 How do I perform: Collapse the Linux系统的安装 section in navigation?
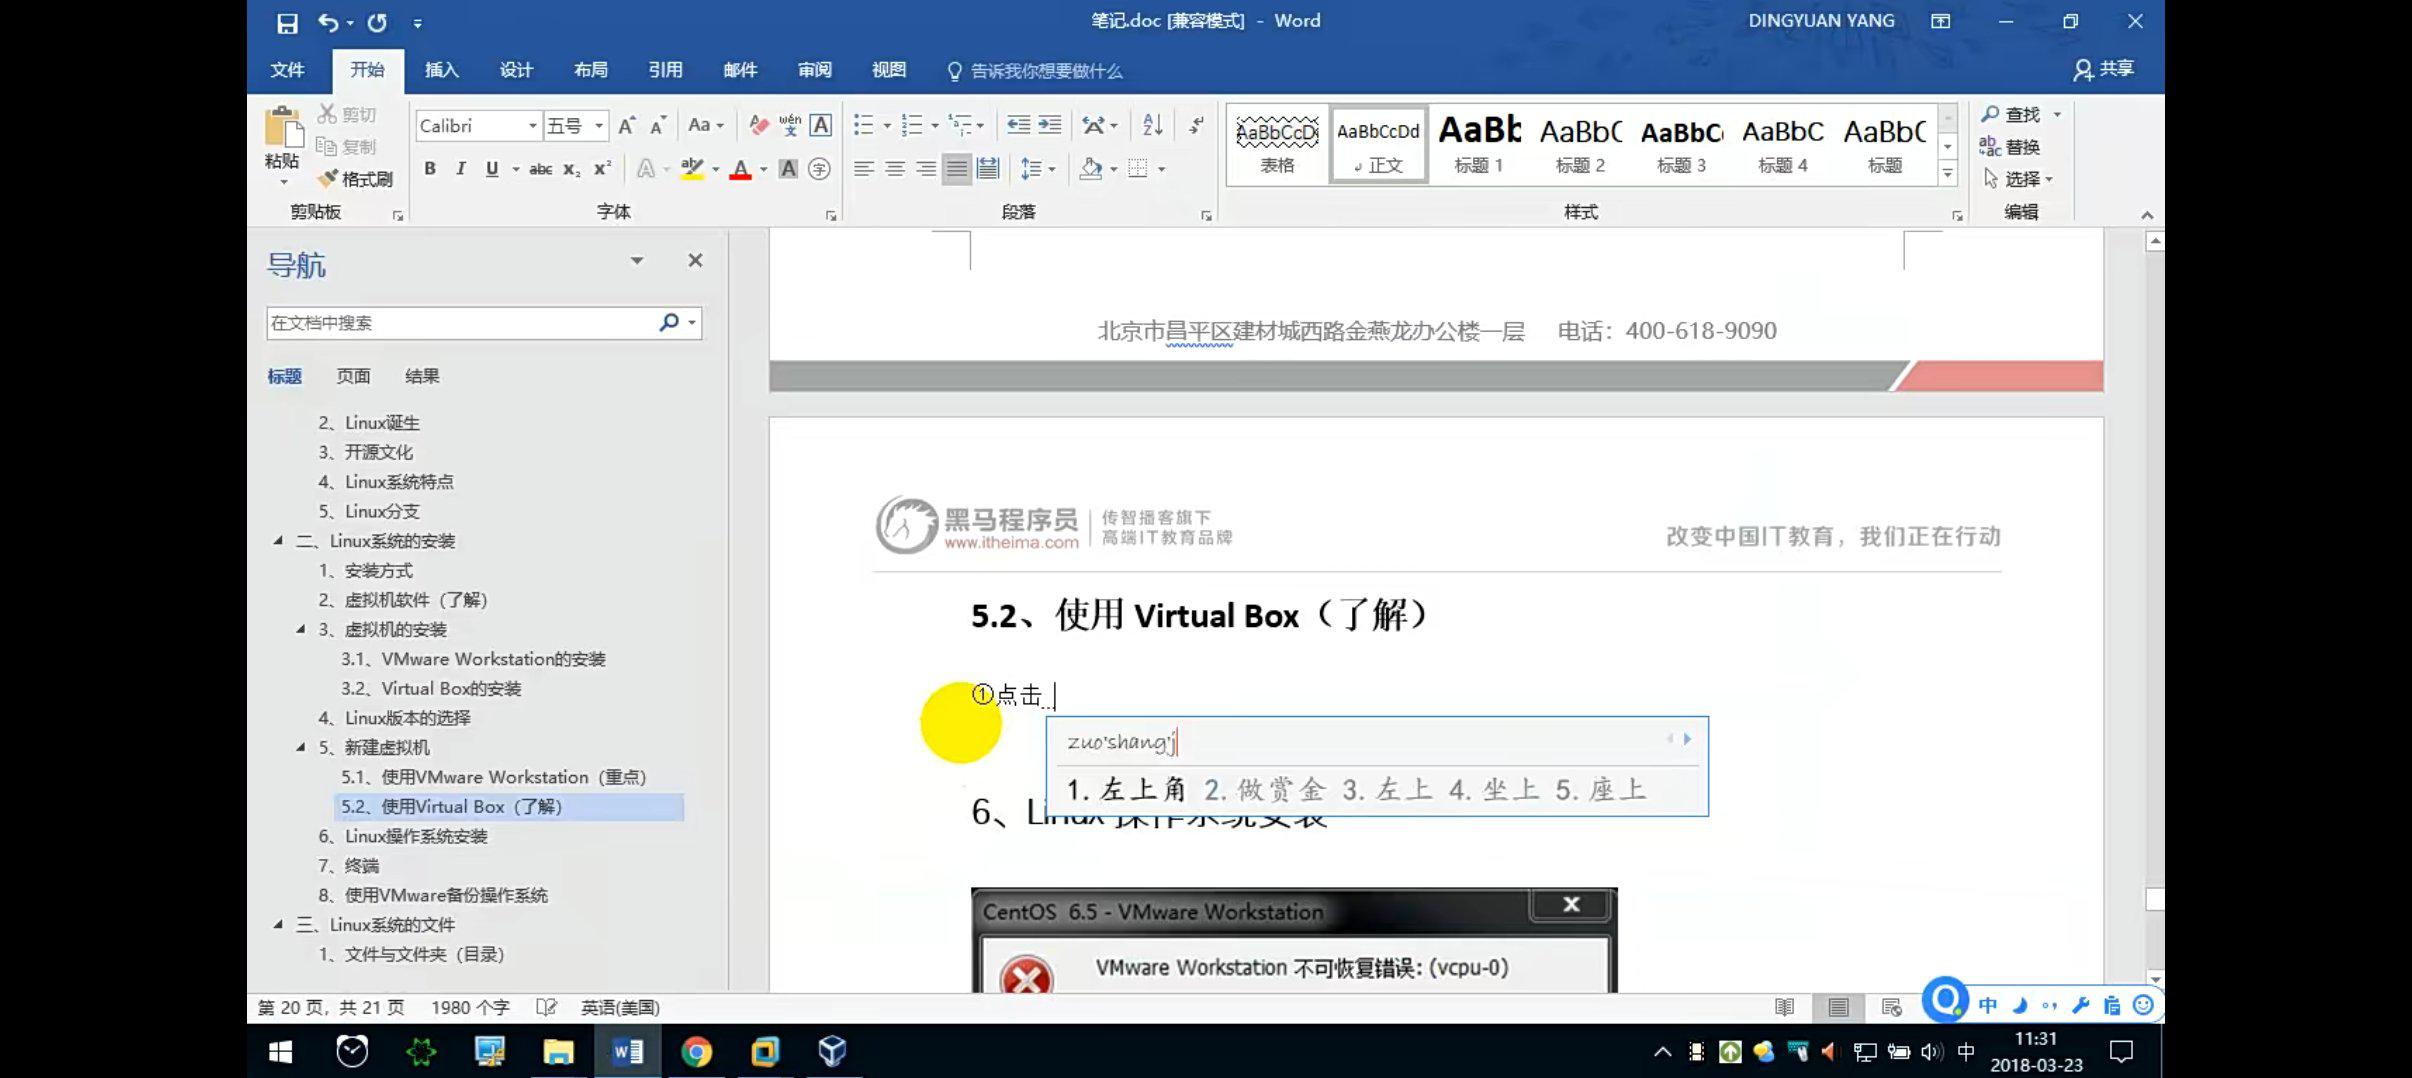point(278,541)
